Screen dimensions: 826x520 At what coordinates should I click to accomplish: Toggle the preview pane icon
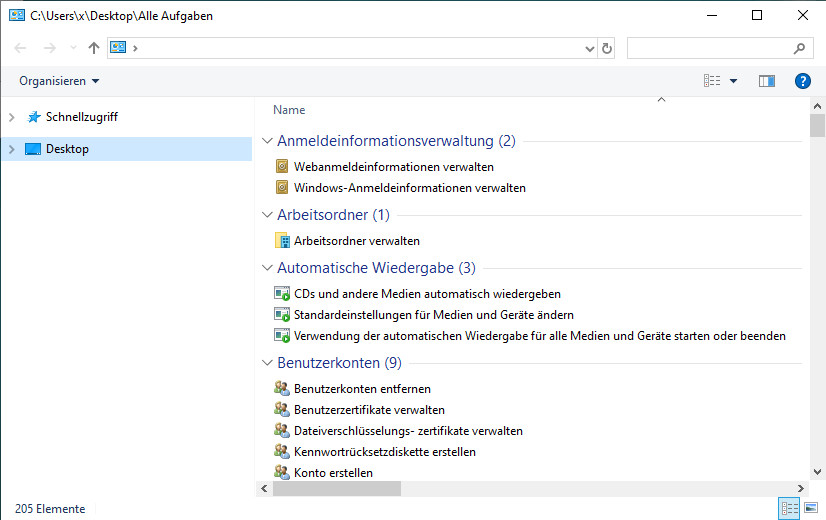click(767, 81)
